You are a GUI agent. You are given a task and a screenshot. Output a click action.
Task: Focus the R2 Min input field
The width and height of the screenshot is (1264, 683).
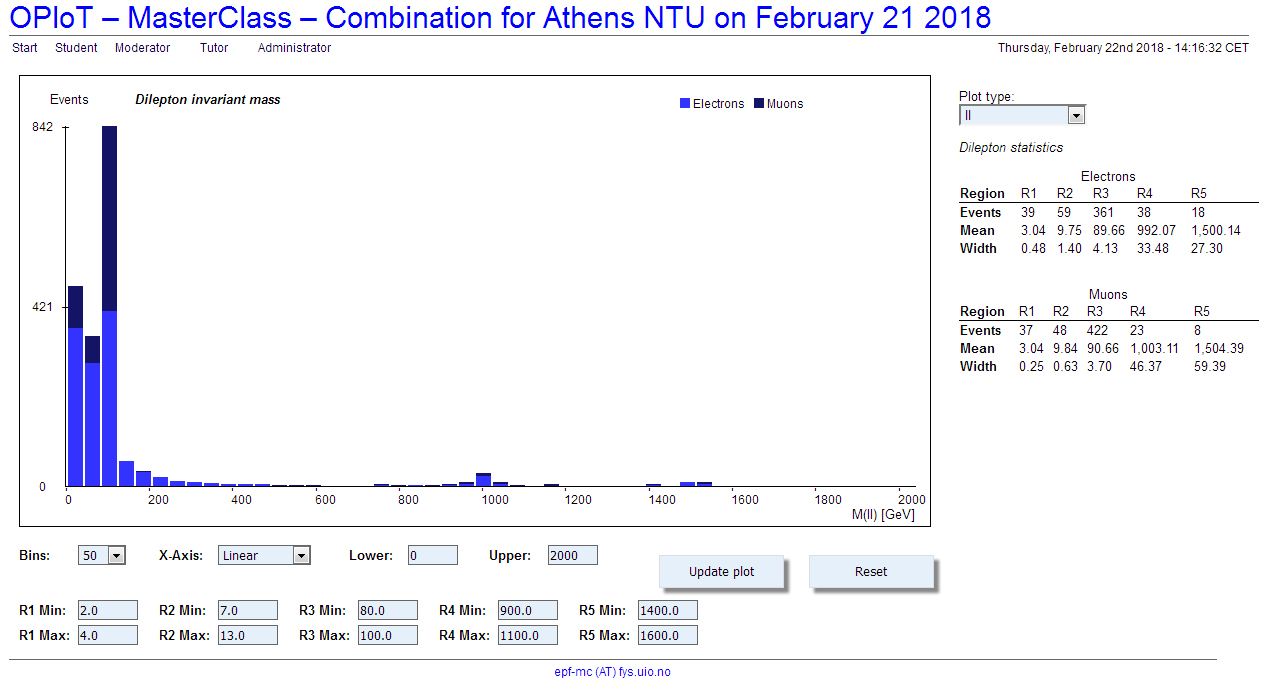coord(248,610)
